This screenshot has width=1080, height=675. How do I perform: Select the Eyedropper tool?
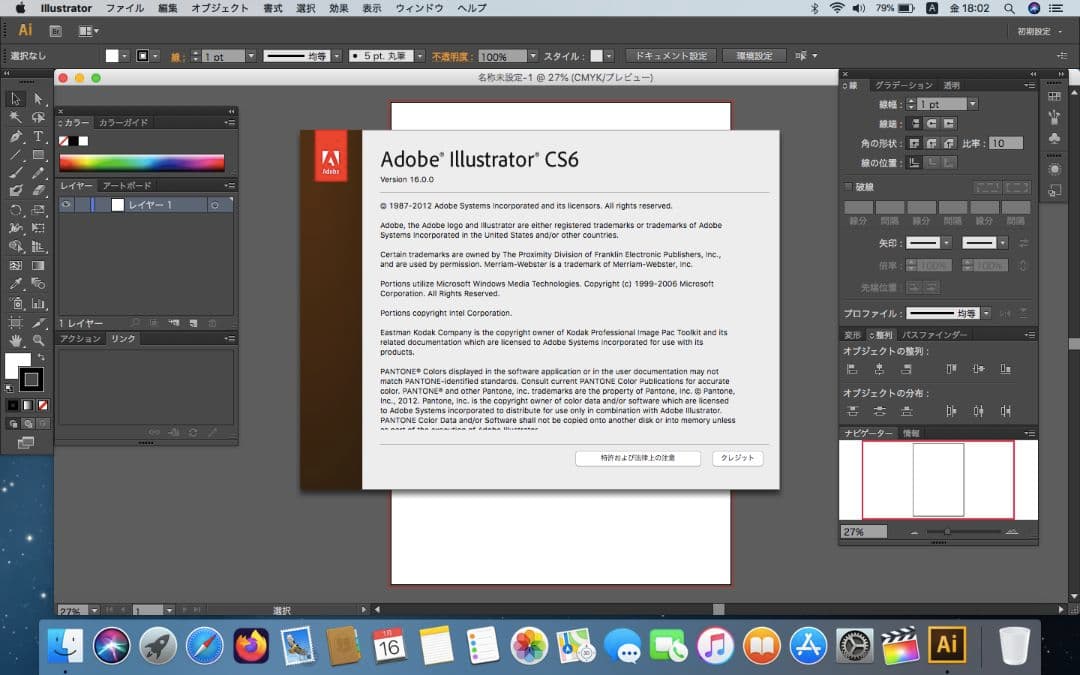16,284
